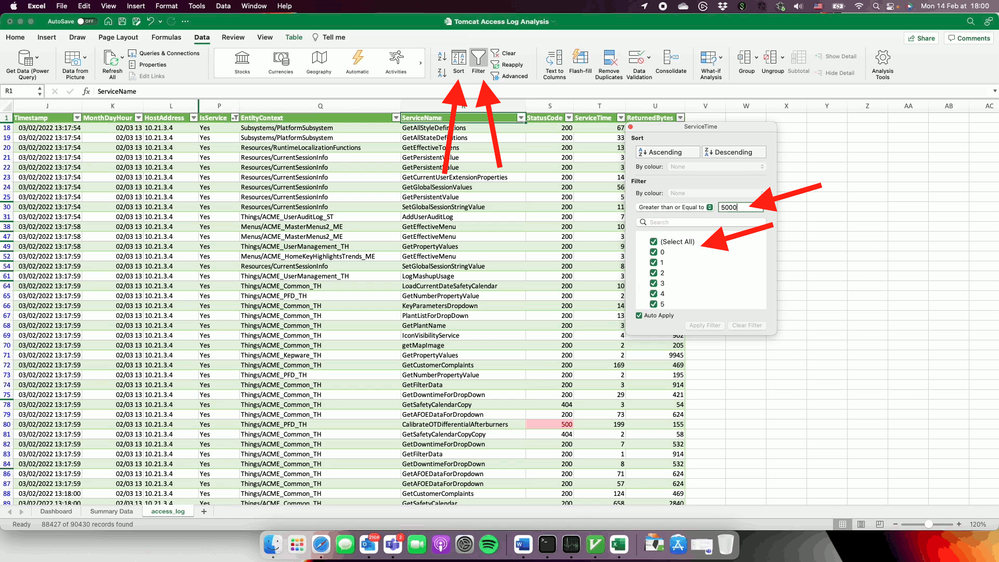The image size is (999, 562).
Task: Click the Filter funnel icon in the ribbon
Action: 479,62
